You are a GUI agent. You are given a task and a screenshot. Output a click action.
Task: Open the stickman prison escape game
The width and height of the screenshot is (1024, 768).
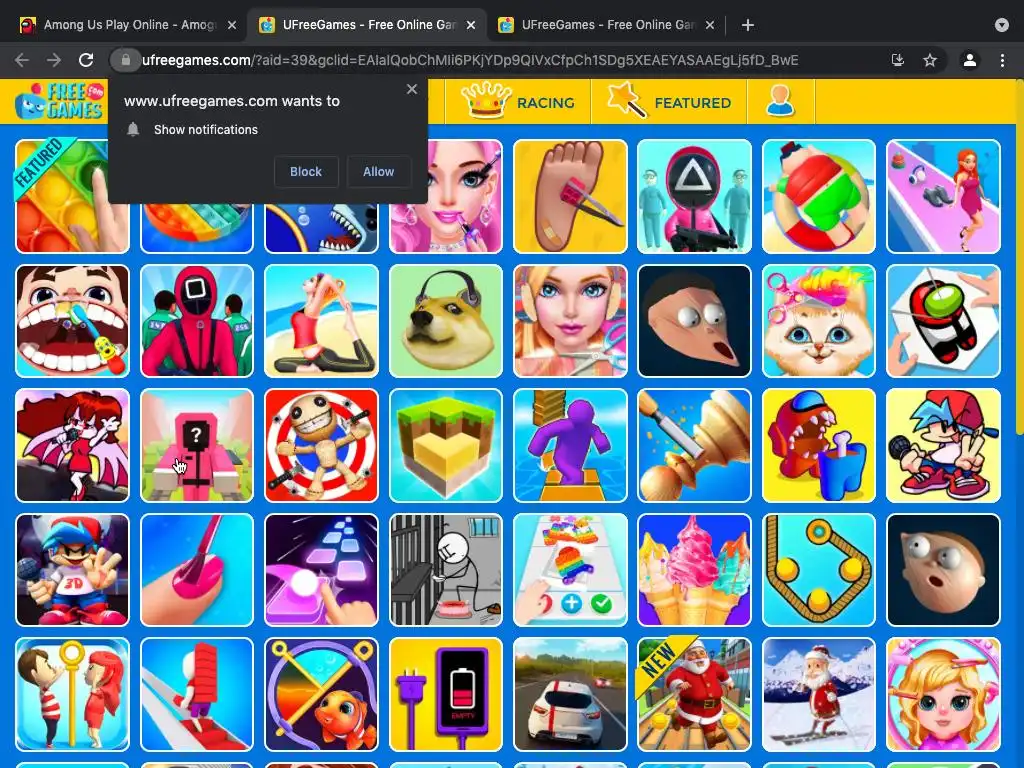tap(446, 570)
